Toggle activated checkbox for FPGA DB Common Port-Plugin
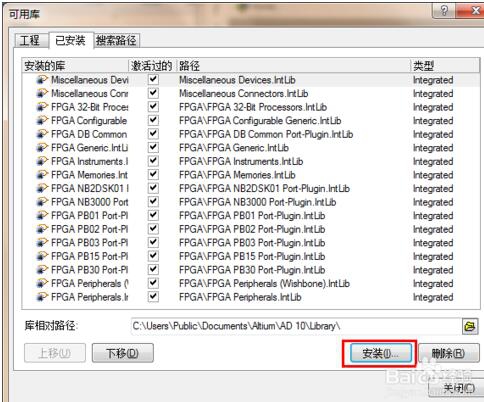484x402 pixels. point(153,134)
